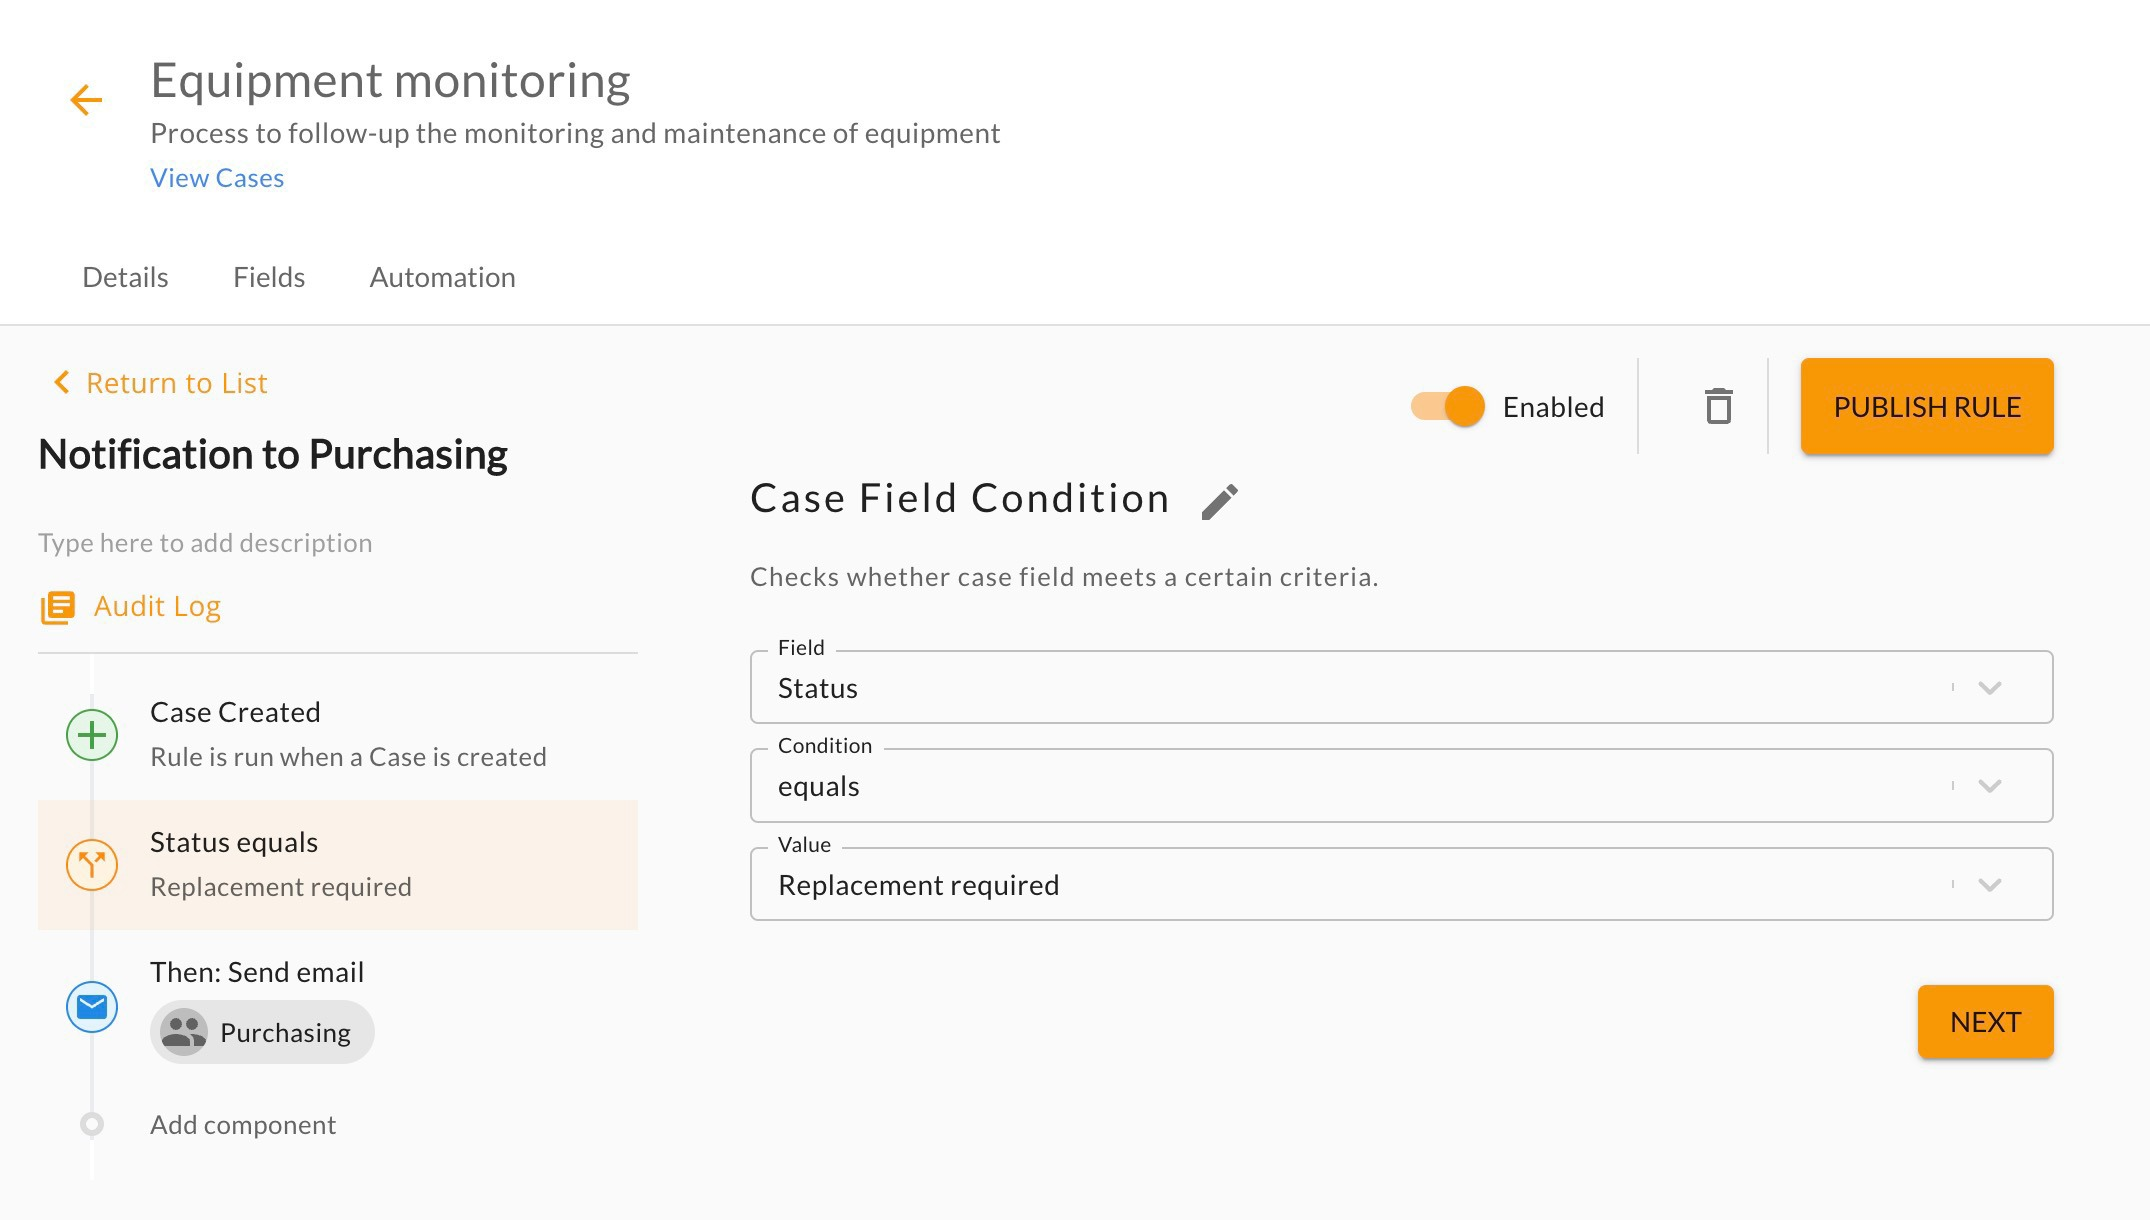The height and width of the screenshot is (1220, 2150).
Task: Click the Add component circle marker
Action: 92,1125
